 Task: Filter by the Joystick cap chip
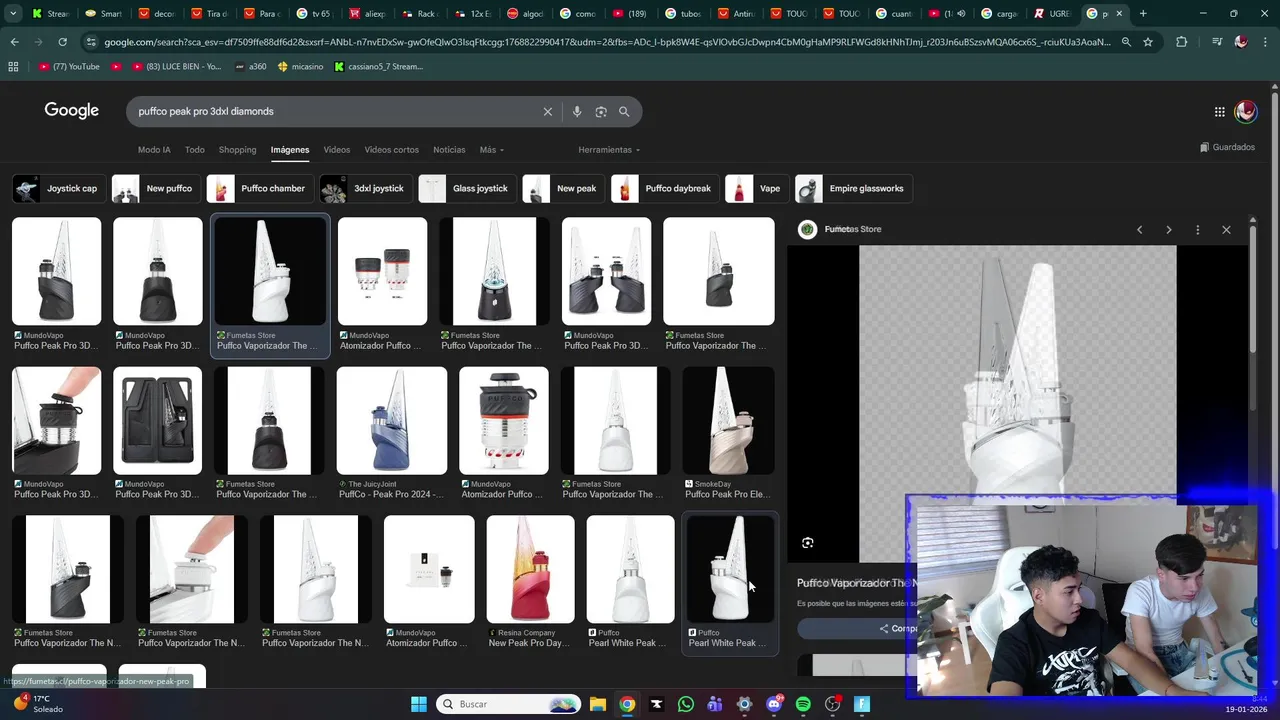[58, 189]
